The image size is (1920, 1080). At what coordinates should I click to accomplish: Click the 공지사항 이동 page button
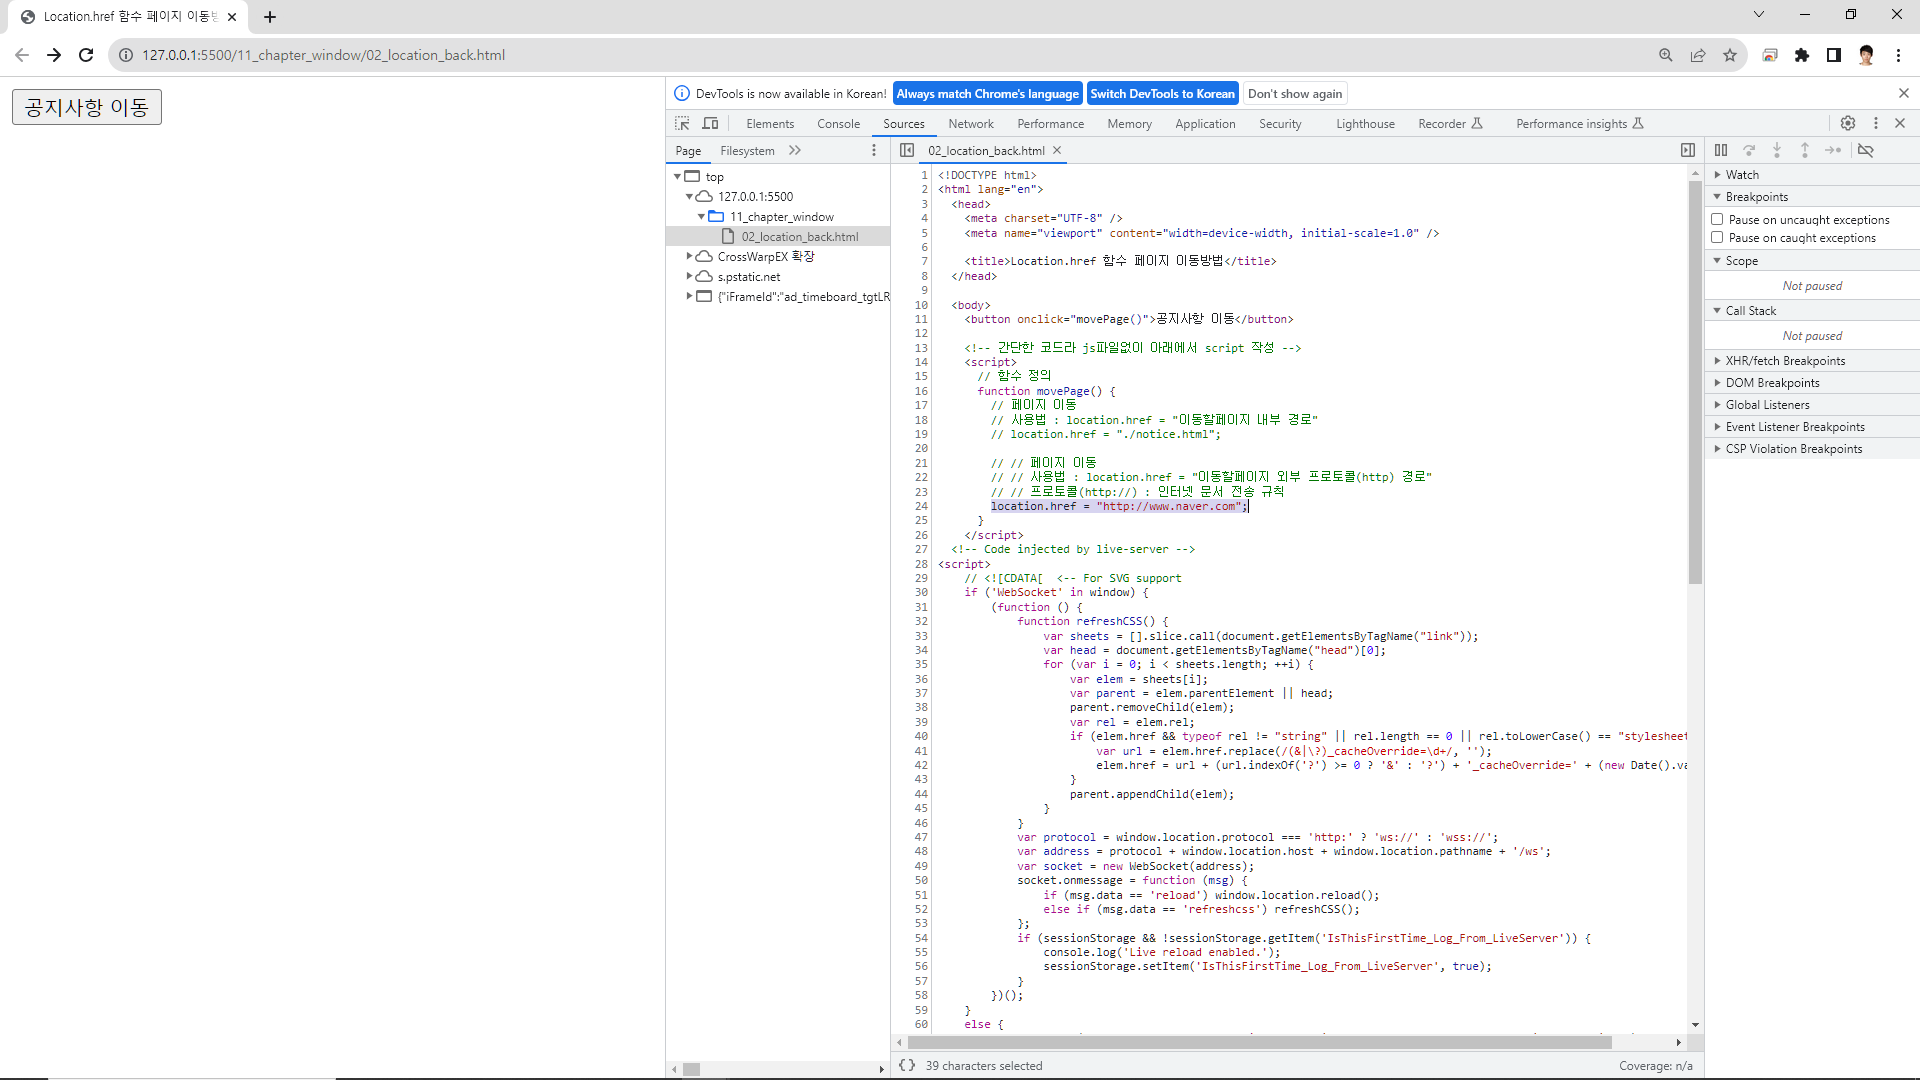[x=87, y=107]
